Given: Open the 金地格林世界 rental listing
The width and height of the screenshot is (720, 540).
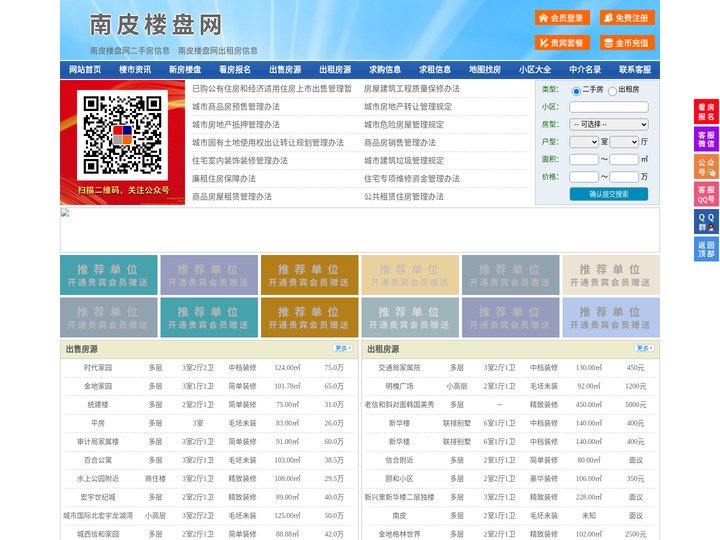Looking at the screenshot, I should click(399, 534).
